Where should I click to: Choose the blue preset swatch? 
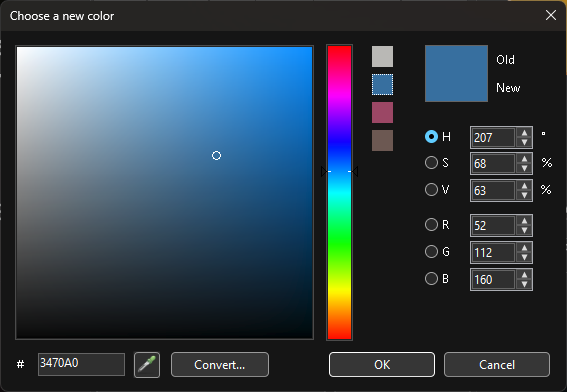pyautogui.click(x=382, y=85)
